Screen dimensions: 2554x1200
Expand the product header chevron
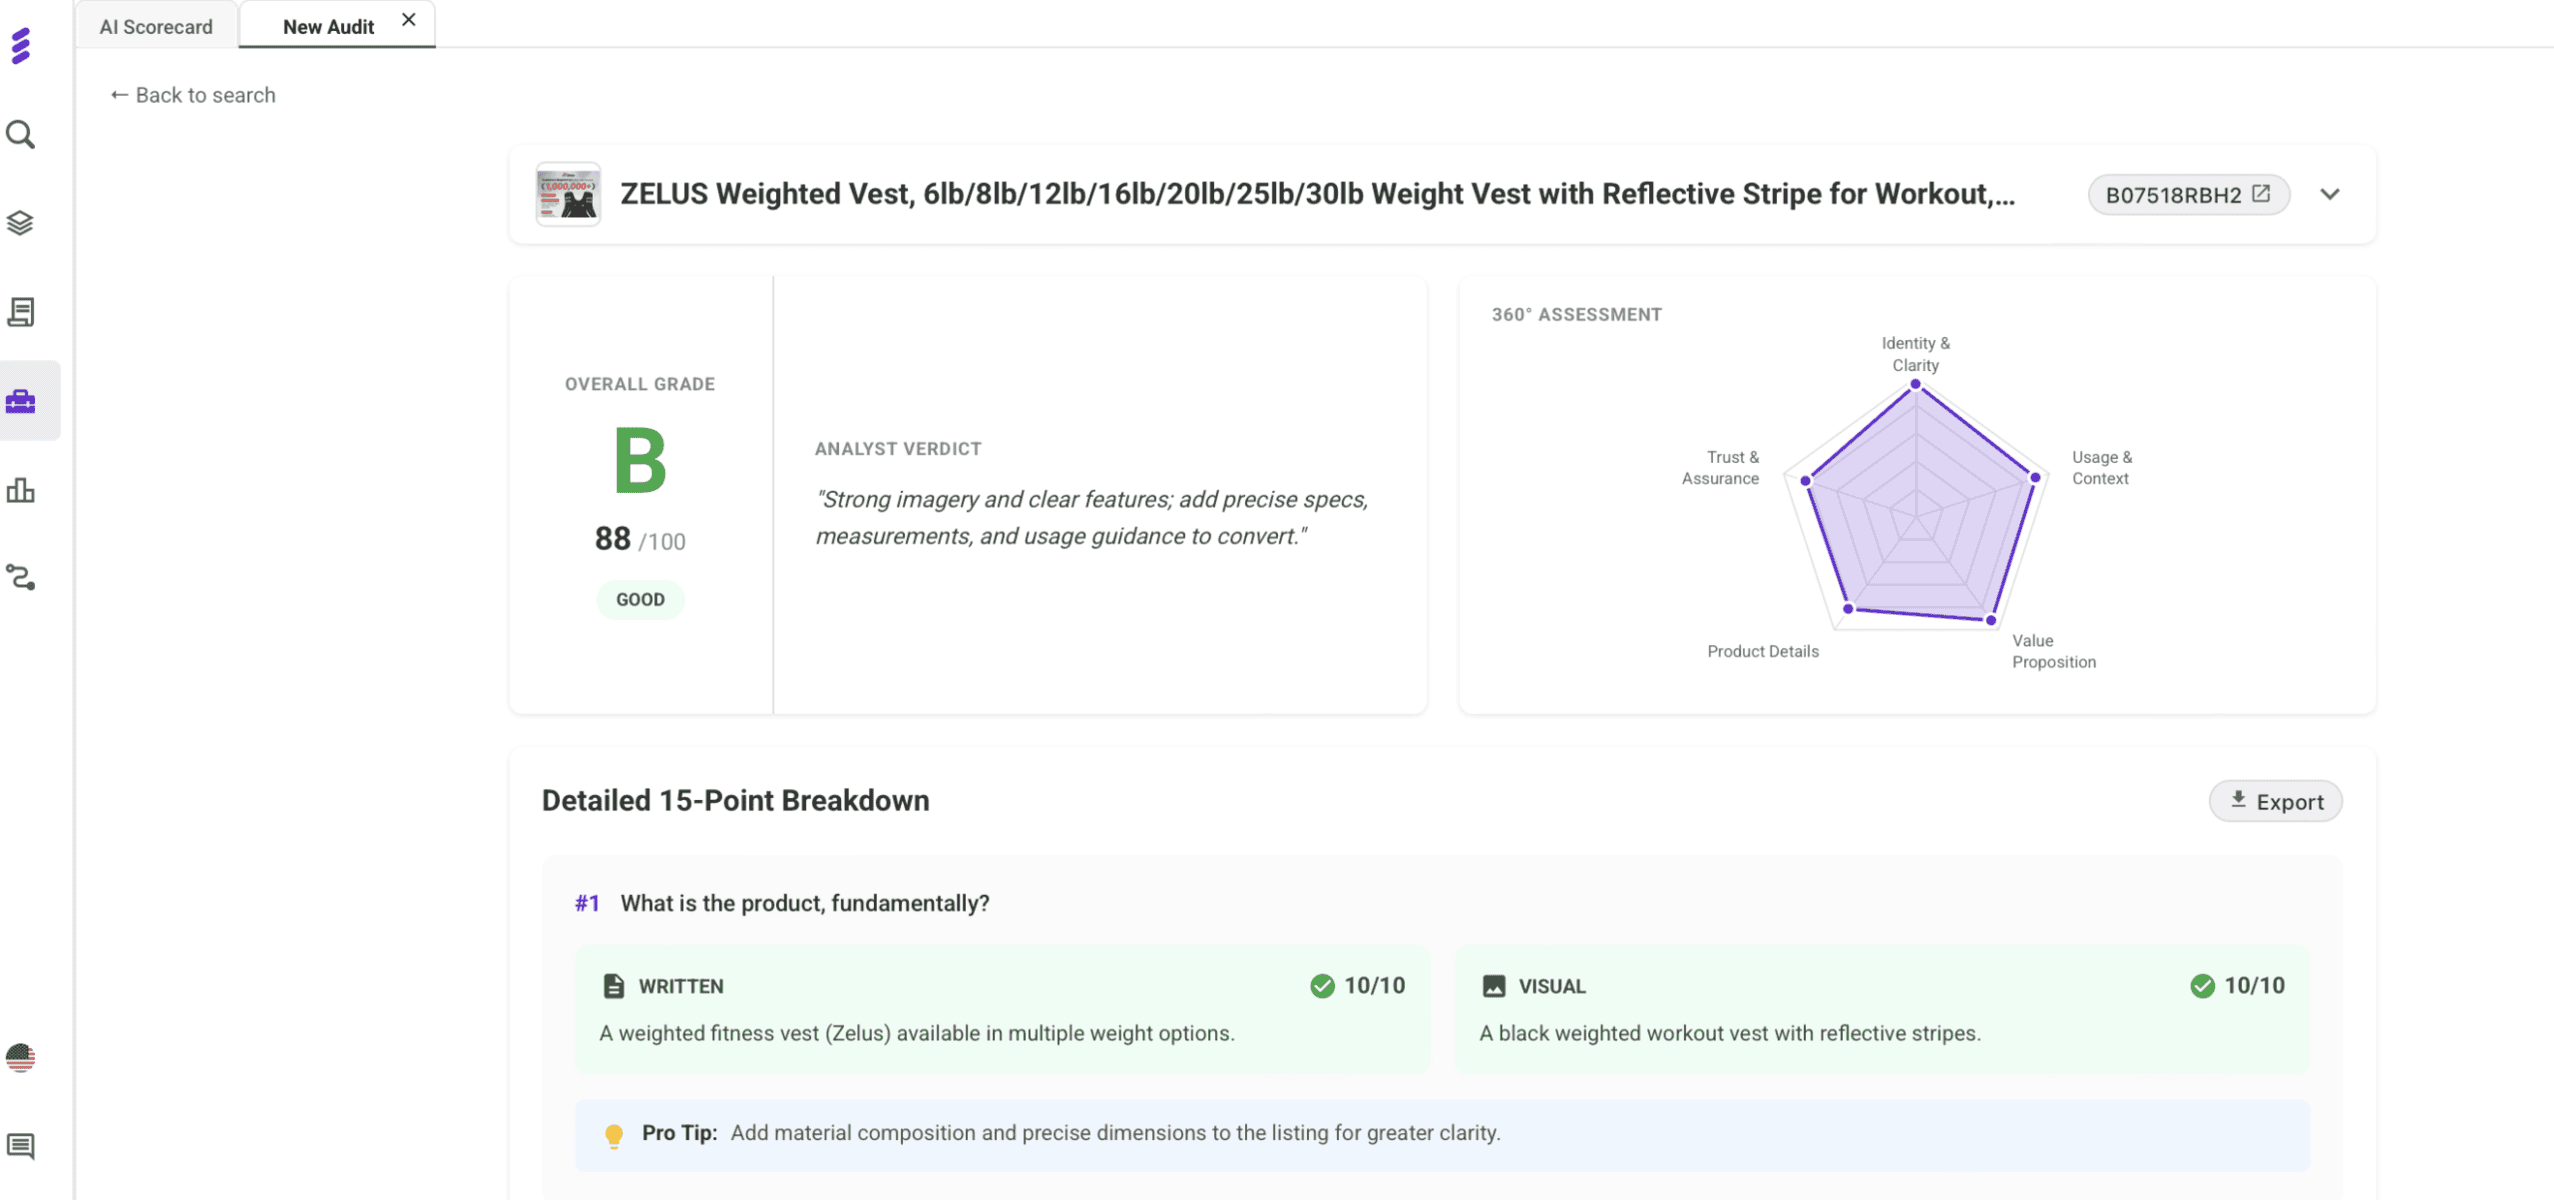[2330, 194]
